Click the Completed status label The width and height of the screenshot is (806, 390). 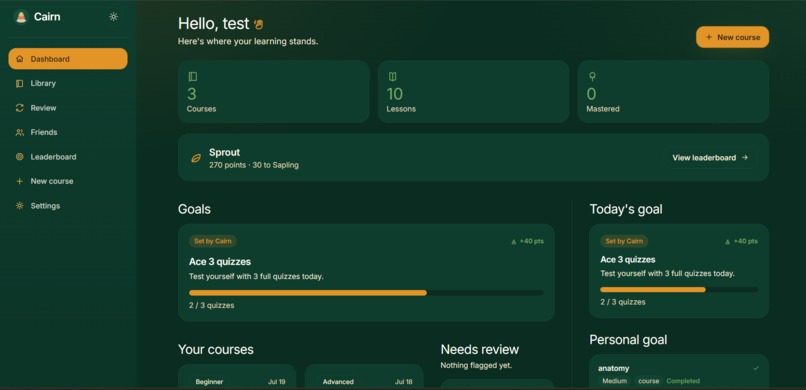(x=683, y=381)
